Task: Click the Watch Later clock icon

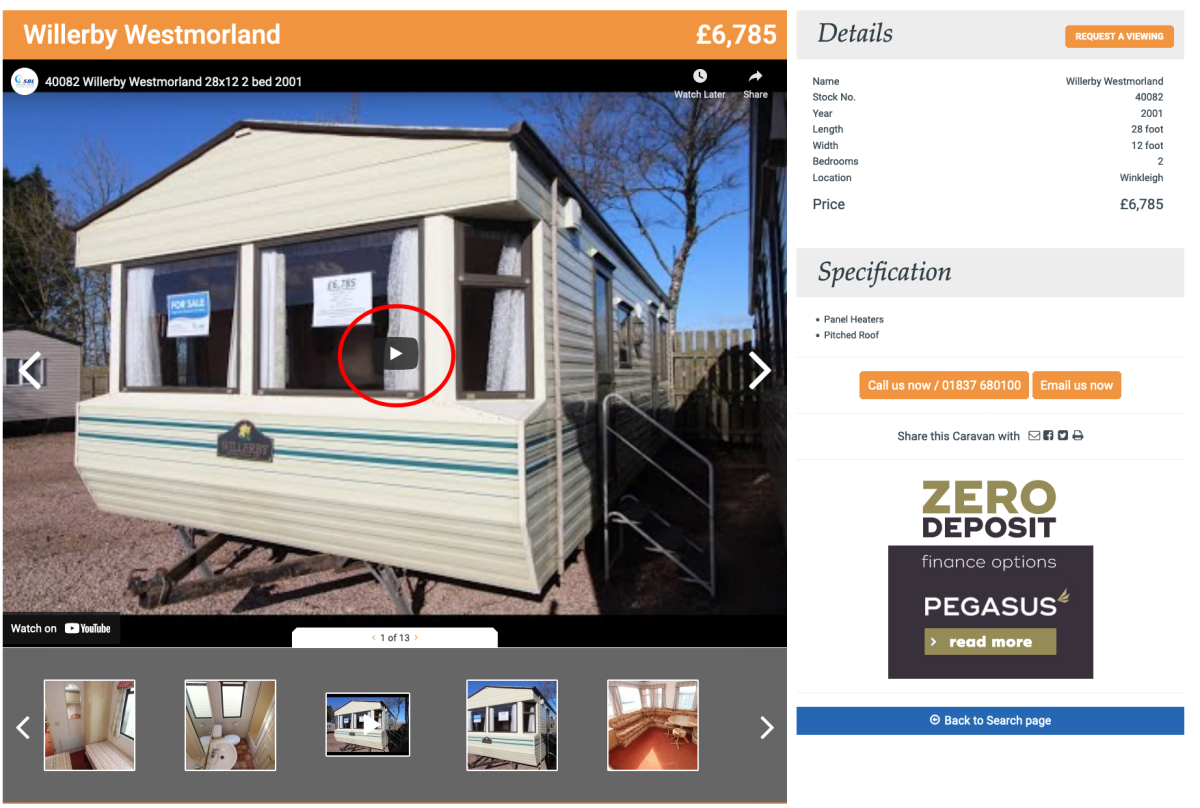Action: click(700, 76)
